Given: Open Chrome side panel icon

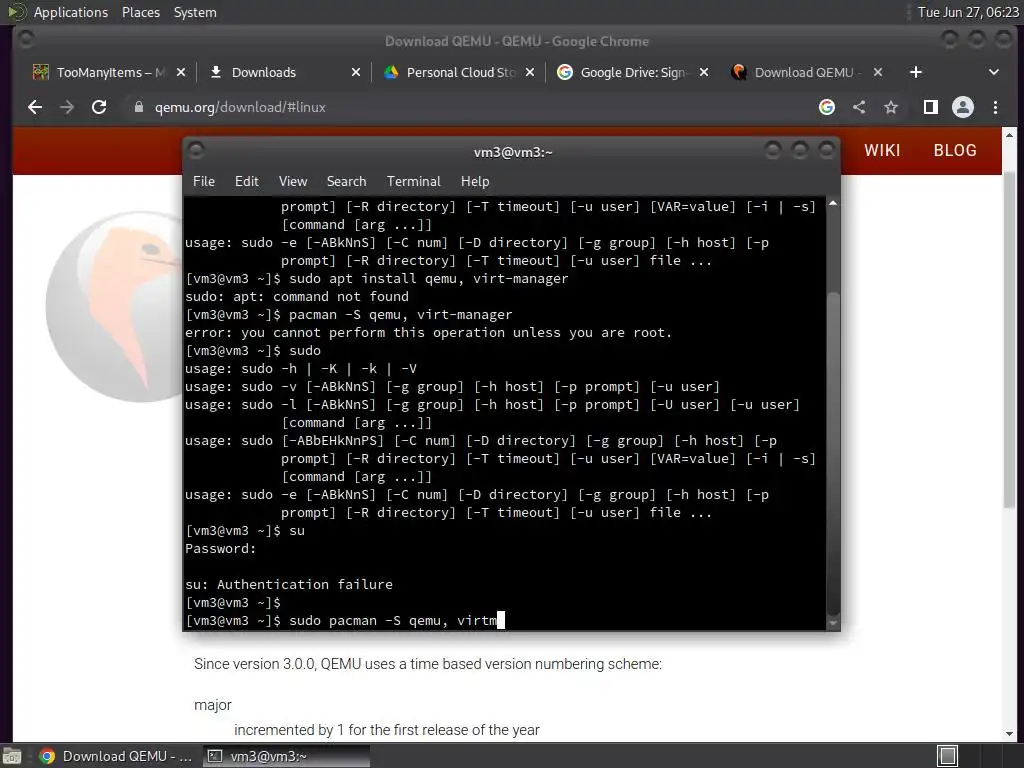Looking at the screenshot, I should tap(931, 107).
